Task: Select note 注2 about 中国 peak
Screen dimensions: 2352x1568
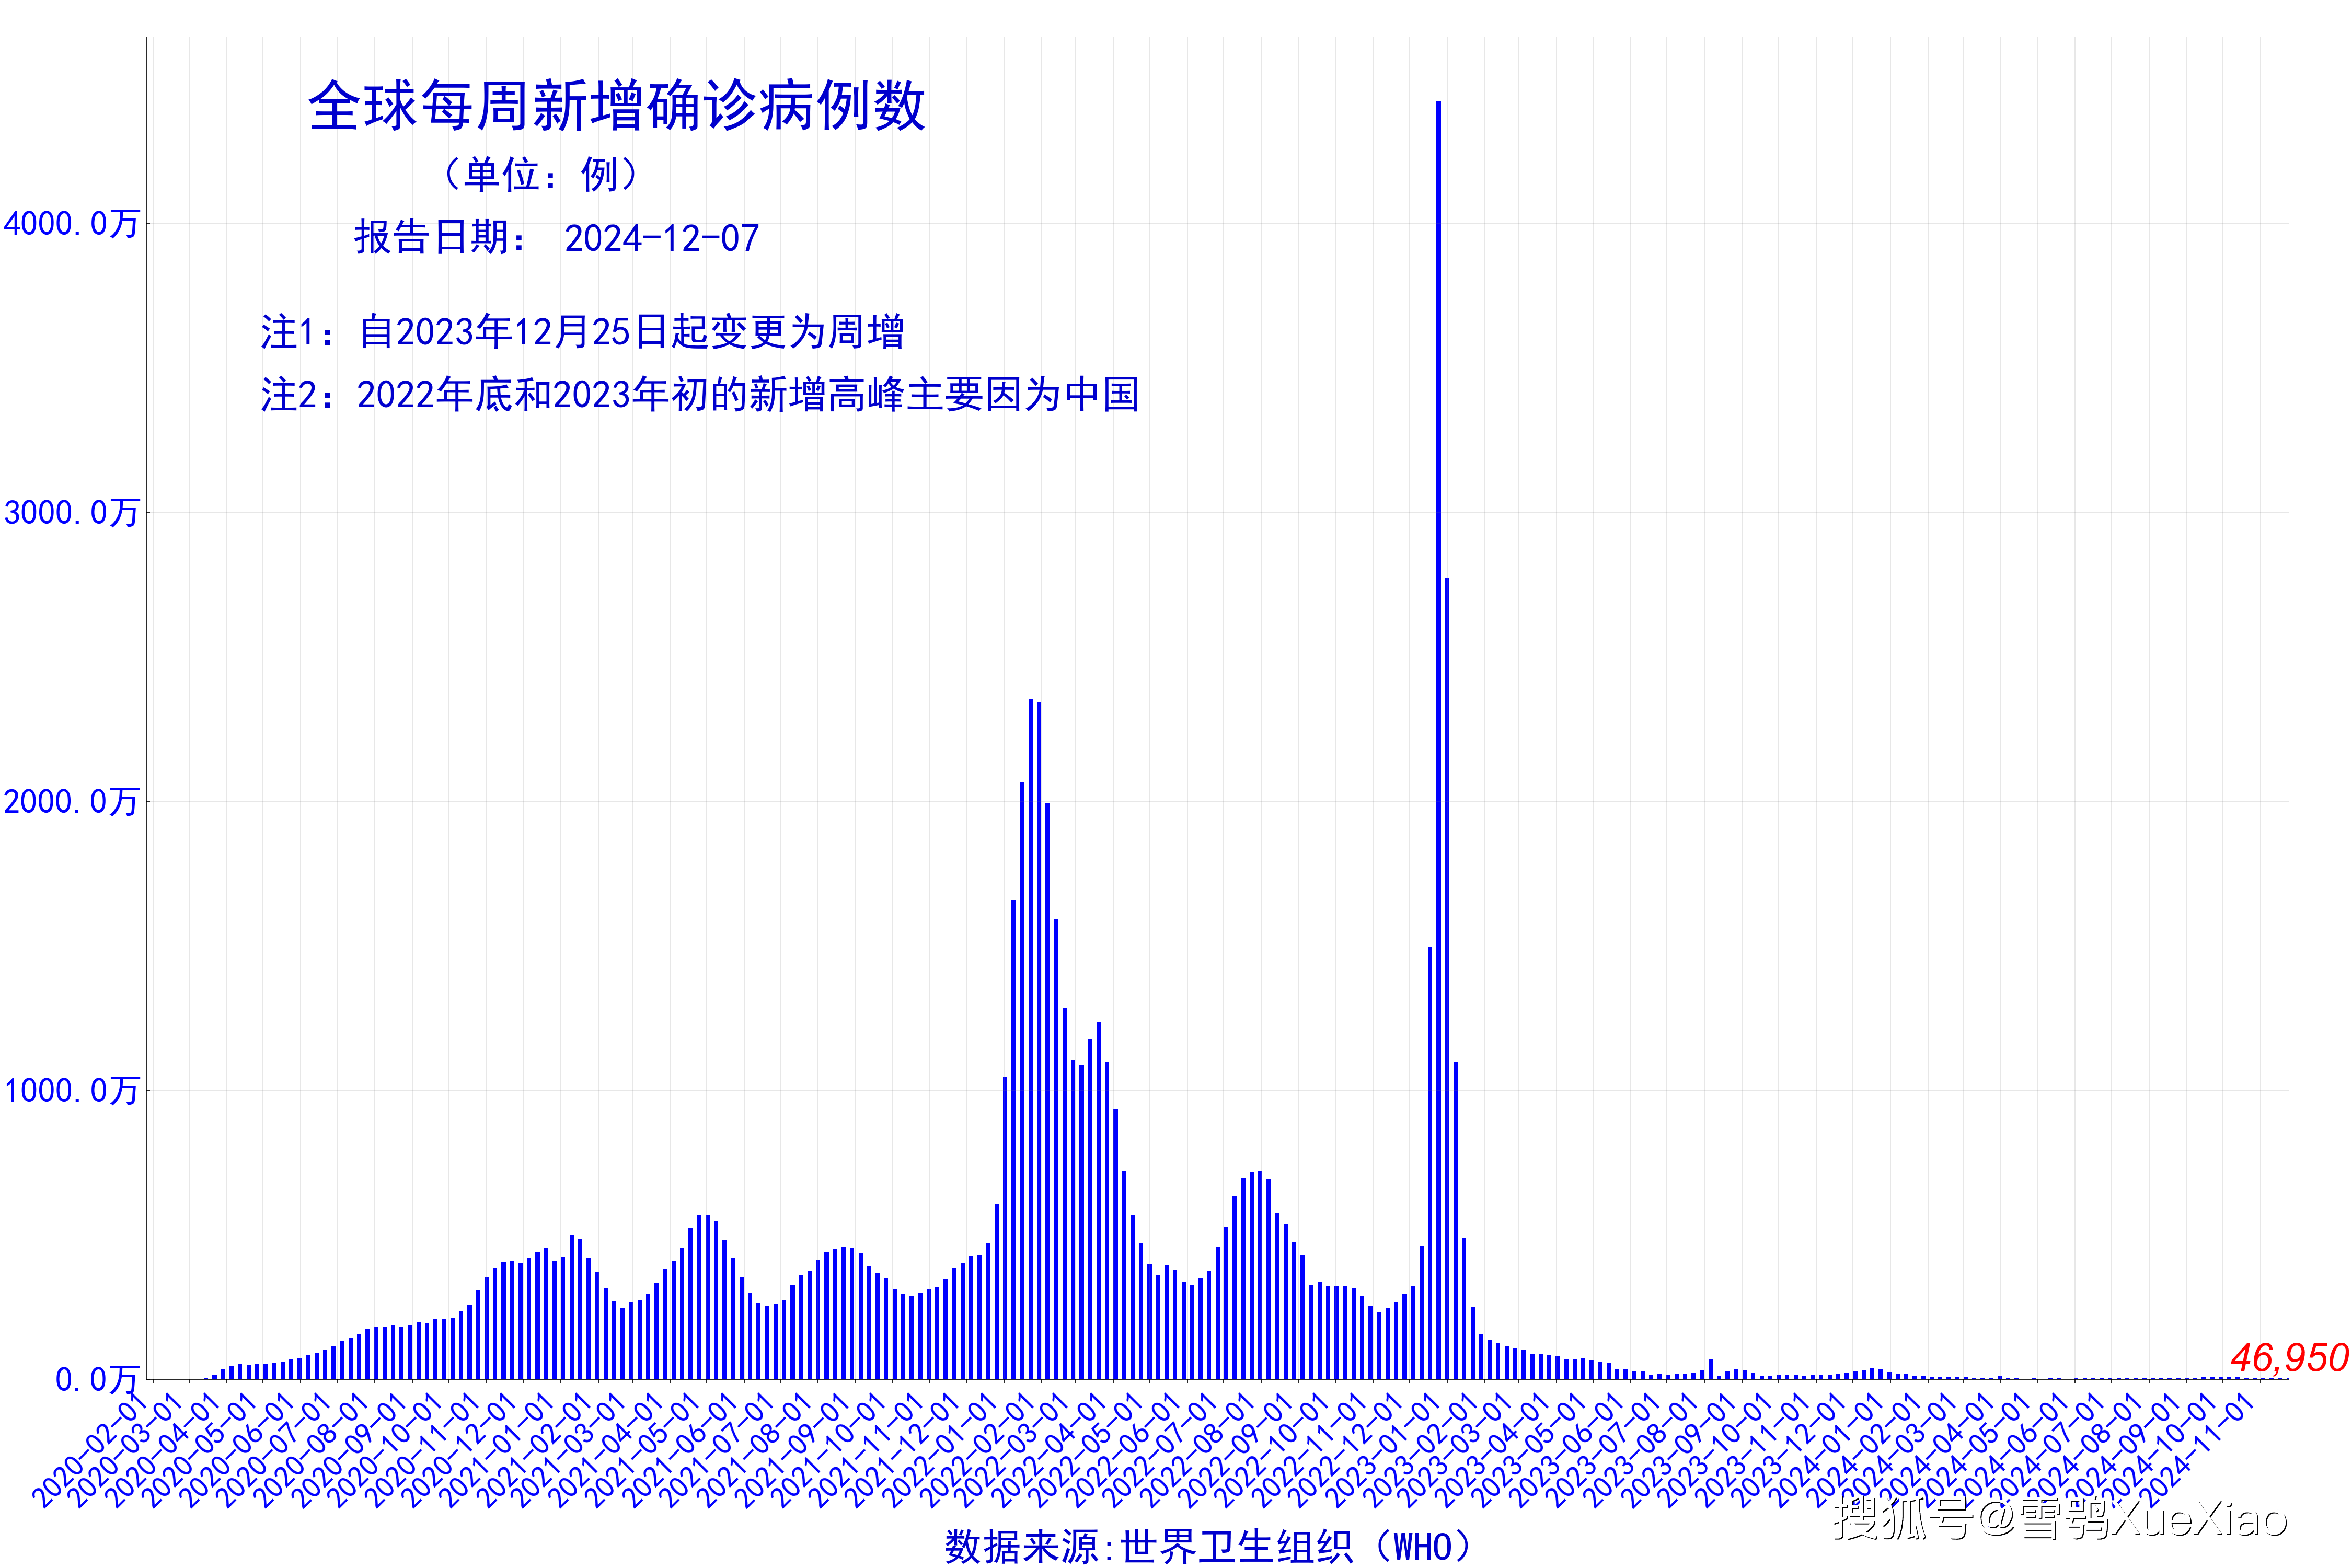Action: [x=700, y=395]
